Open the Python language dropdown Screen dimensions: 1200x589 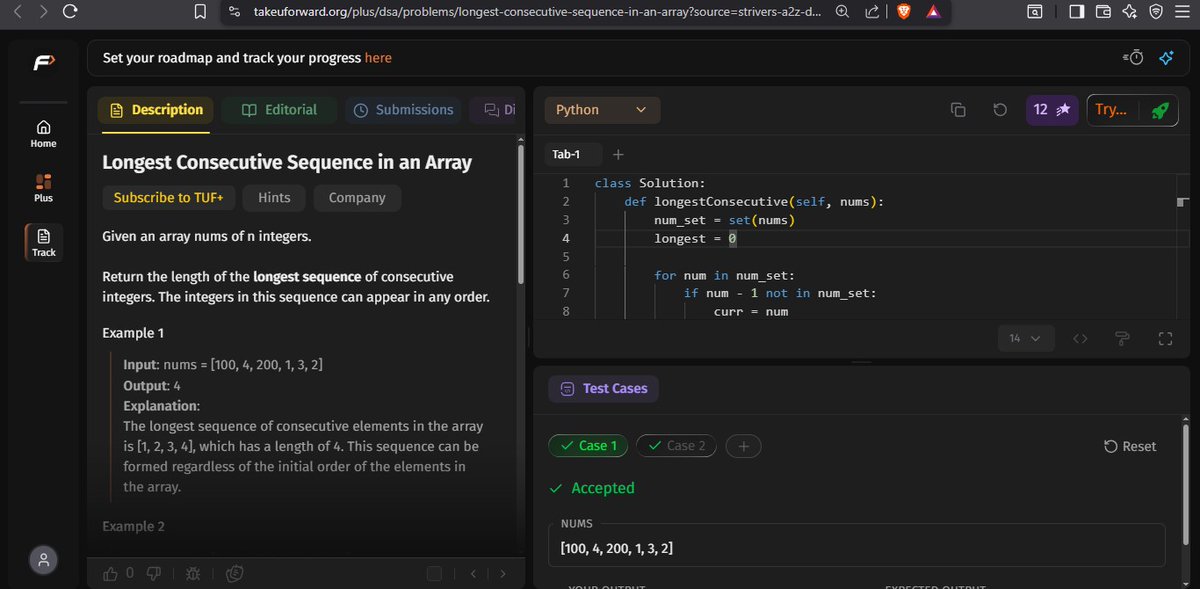tap(602, 110)
